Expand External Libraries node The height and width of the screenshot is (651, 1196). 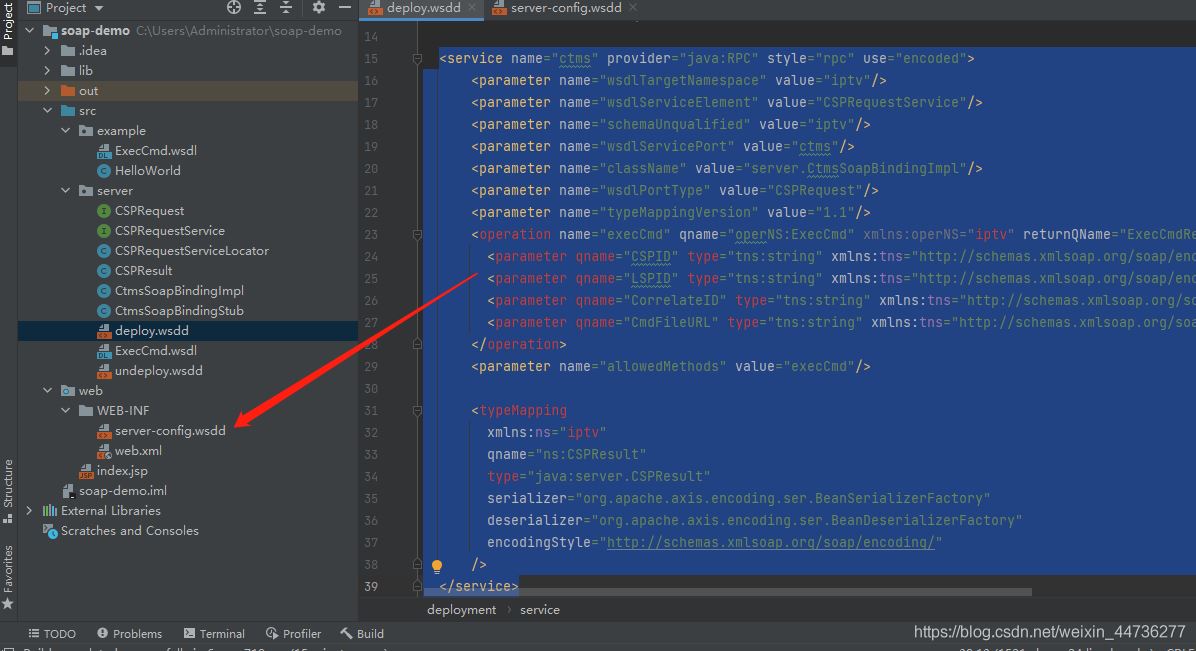29,511
